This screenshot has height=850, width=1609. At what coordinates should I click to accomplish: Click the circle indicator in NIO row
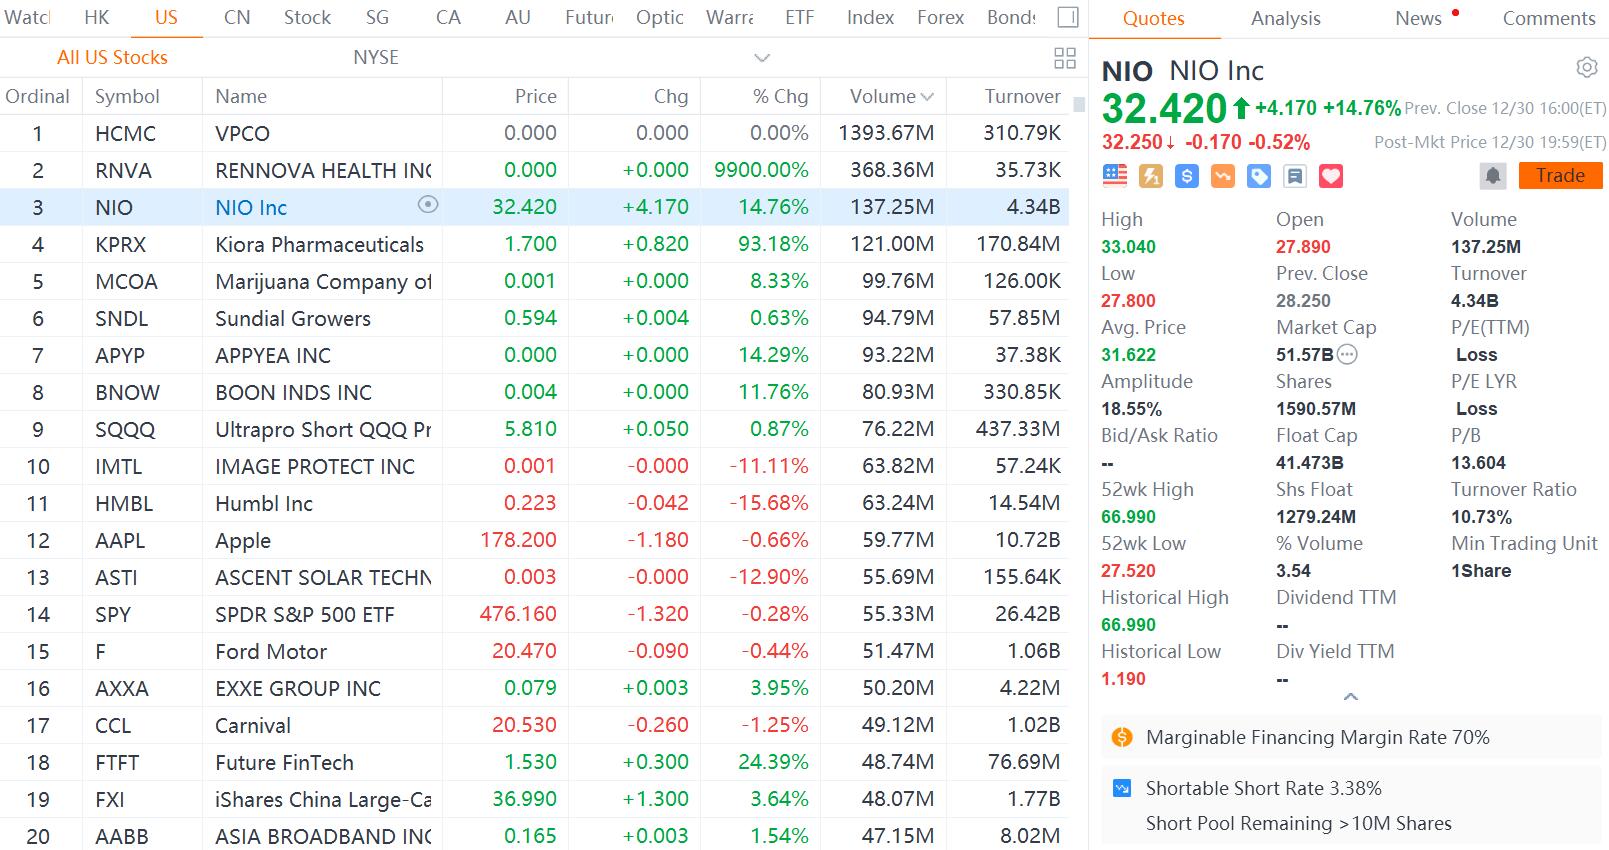(x=428, y=205)
